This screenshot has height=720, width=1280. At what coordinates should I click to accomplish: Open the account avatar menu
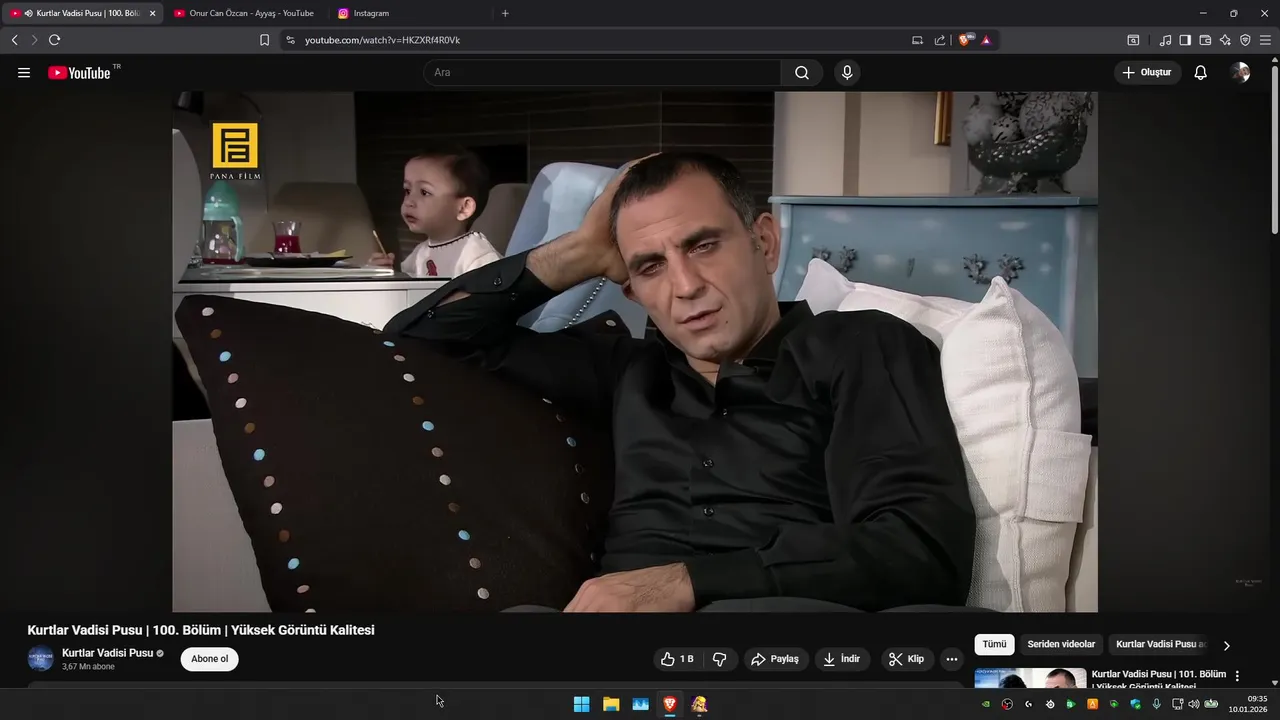1240,73
